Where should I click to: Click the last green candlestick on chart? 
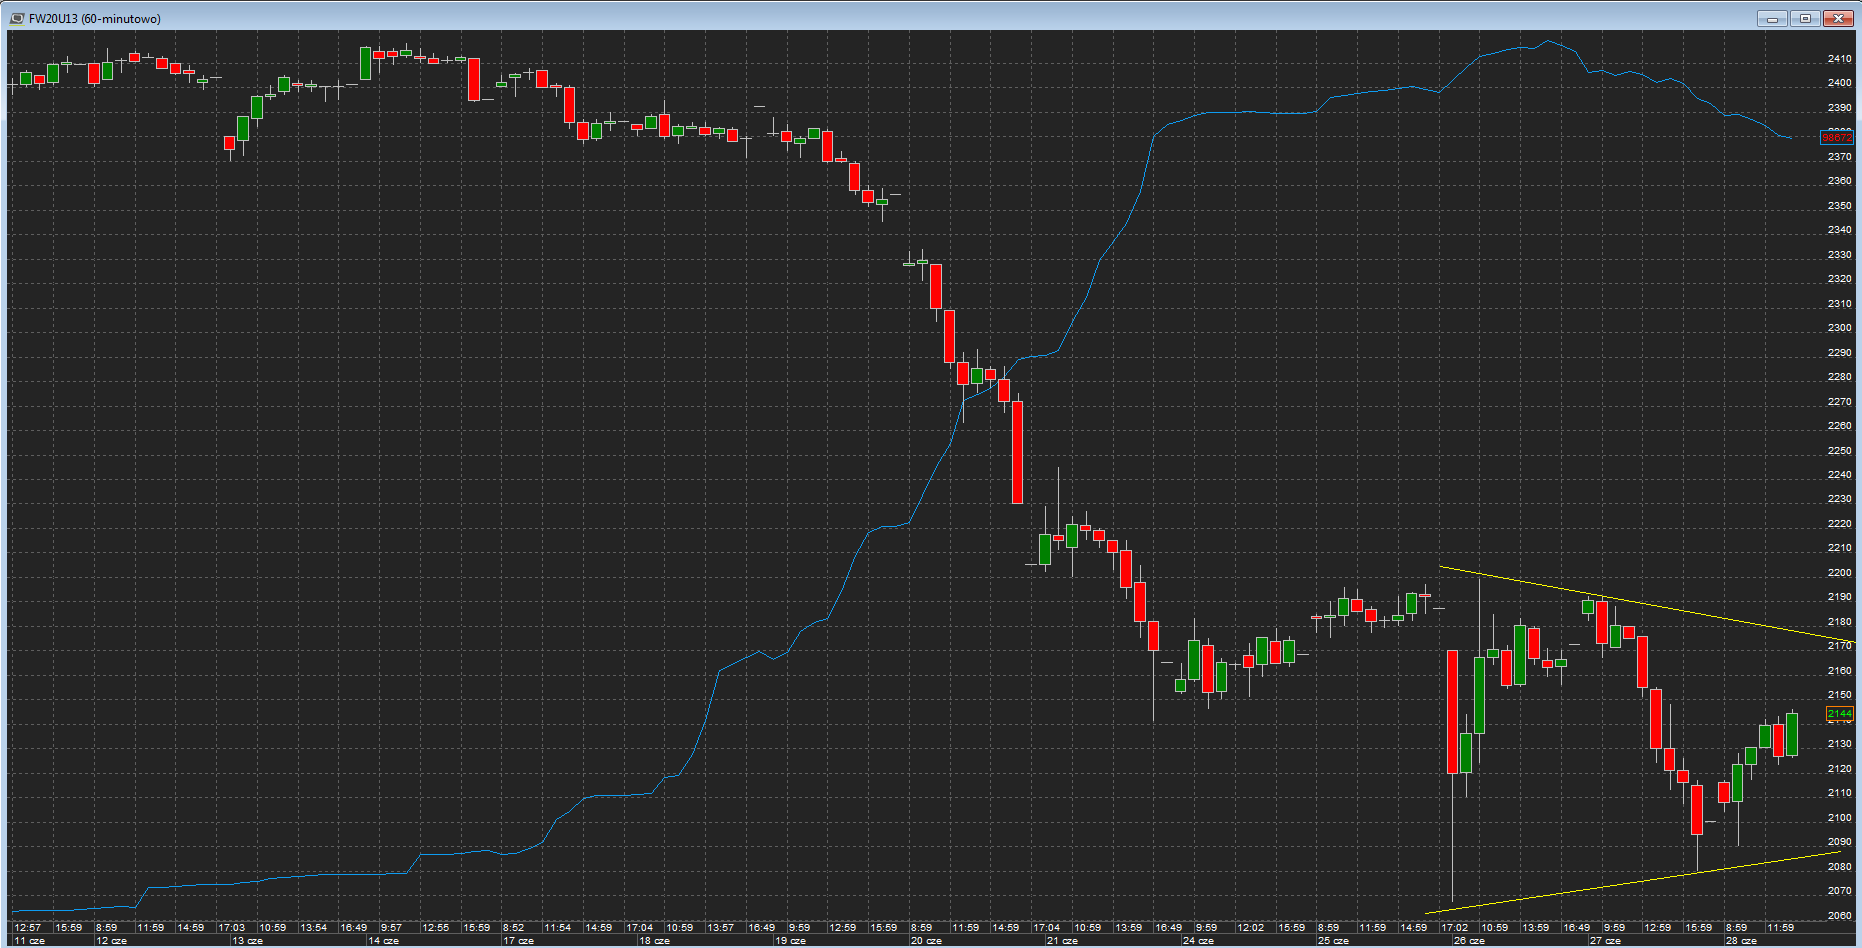(1792, 735)
